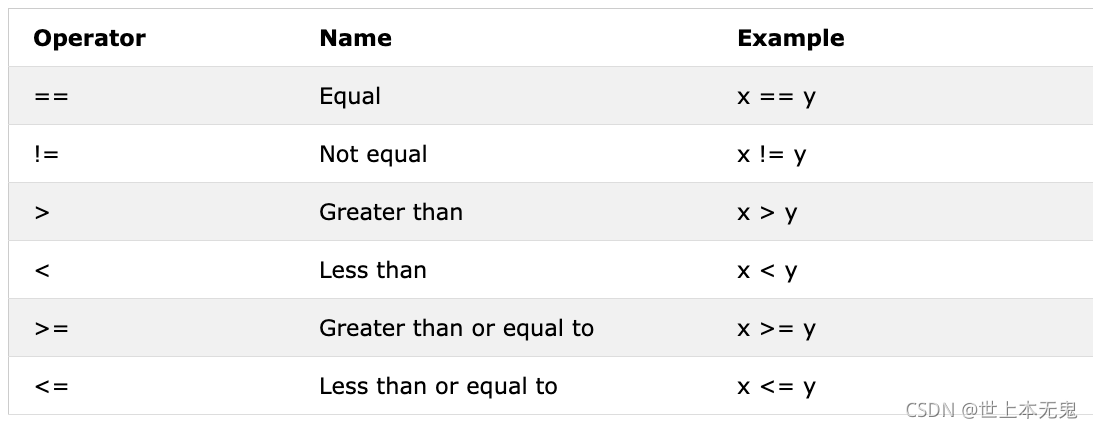This screenshot has height=428, width=1093.
Task: Click the Operator column header
Action: 89,38
